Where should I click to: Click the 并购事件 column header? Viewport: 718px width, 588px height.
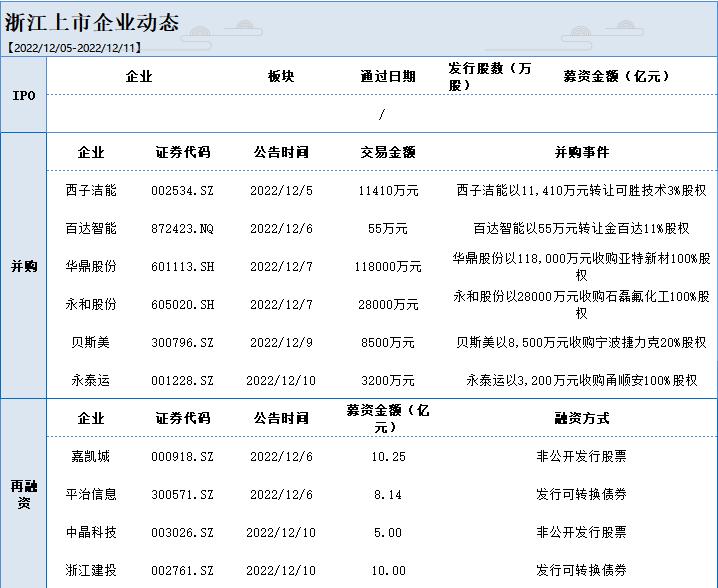click(x=582, y=152)
